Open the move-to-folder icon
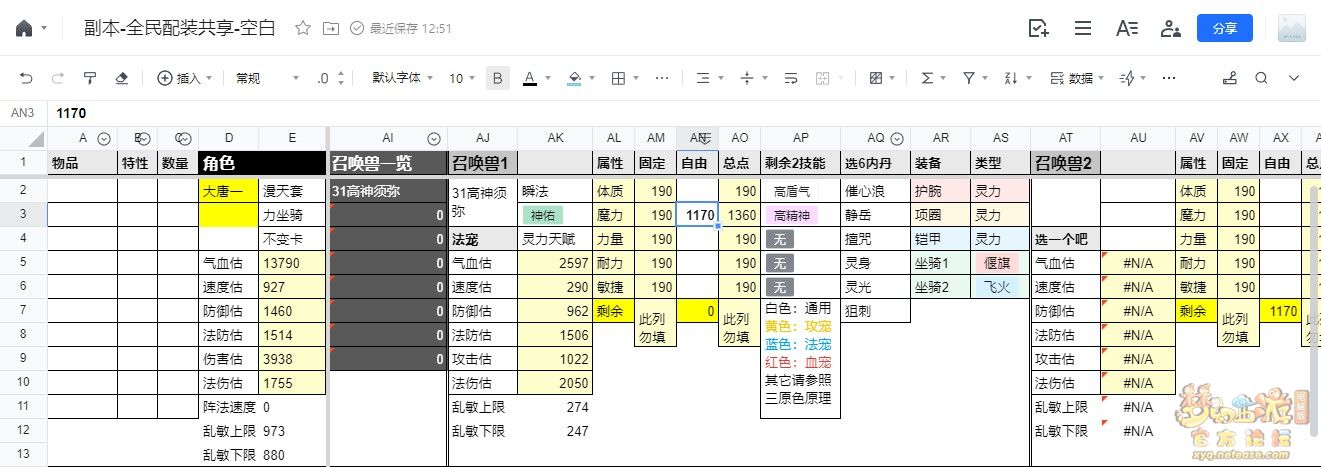1321x467 pixels. tap(330, 28)
